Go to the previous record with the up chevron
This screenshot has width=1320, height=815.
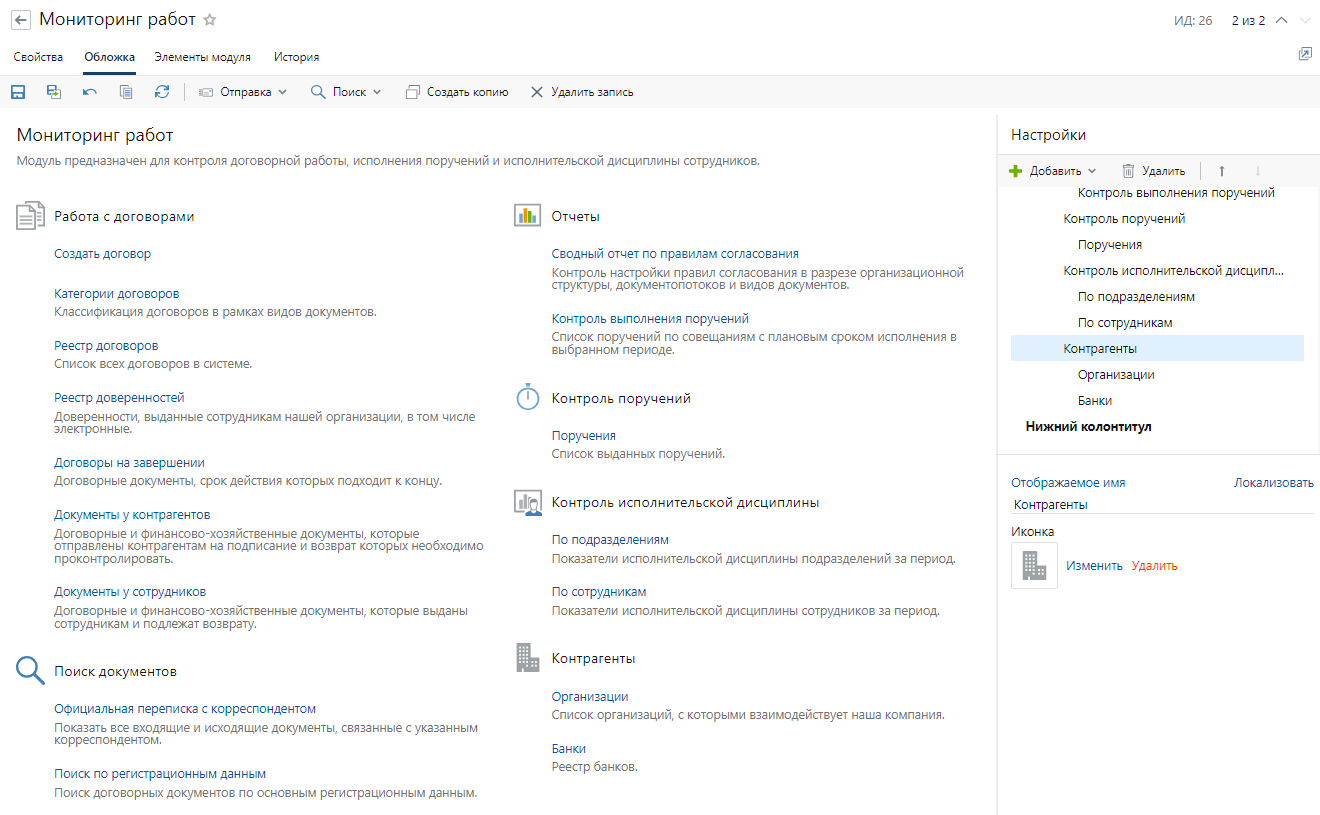coord(1282,21)
